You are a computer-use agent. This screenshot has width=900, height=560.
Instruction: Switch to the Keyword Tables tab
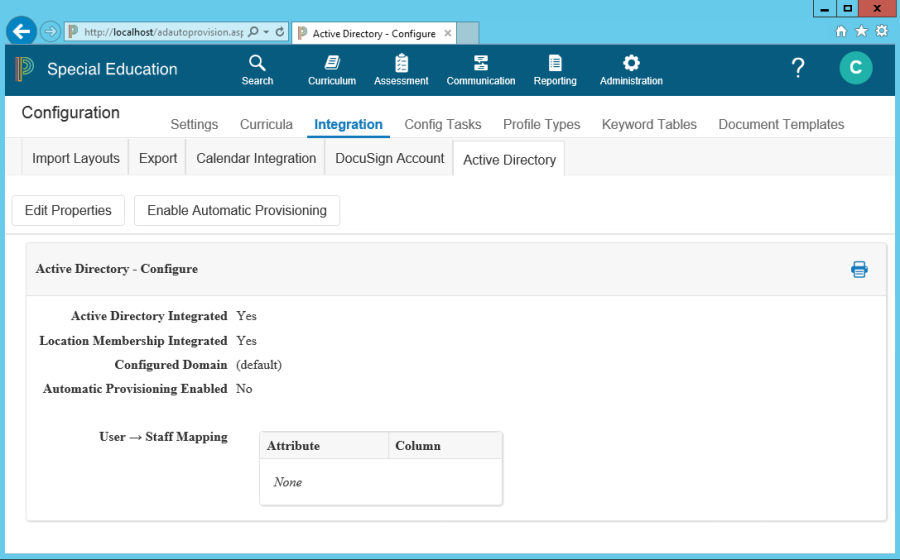click(649, 125)
